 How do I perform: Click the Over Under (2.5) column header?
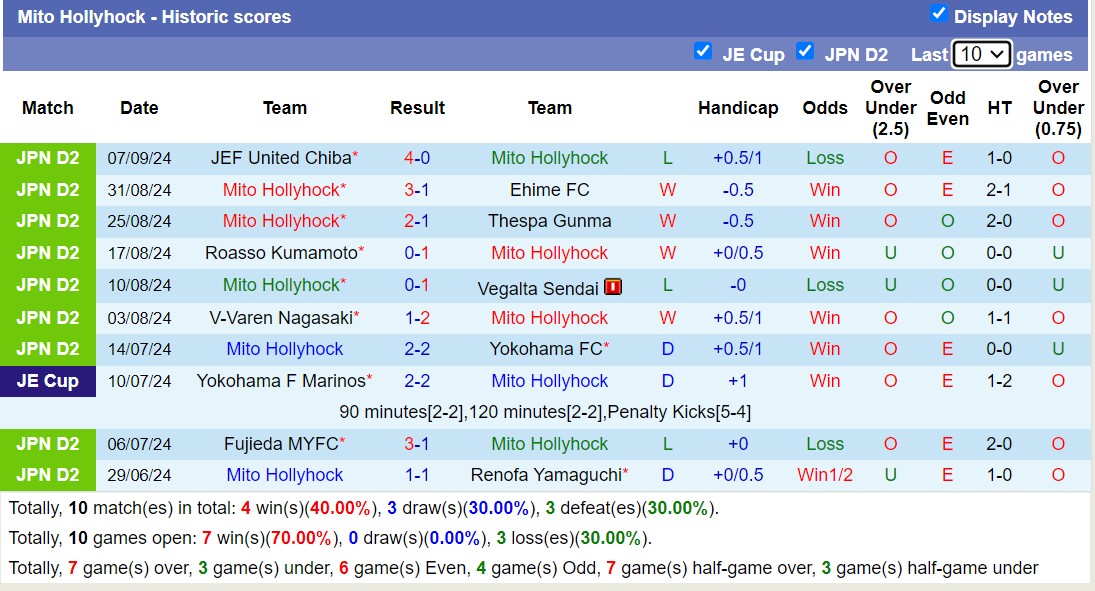[890, 108]
